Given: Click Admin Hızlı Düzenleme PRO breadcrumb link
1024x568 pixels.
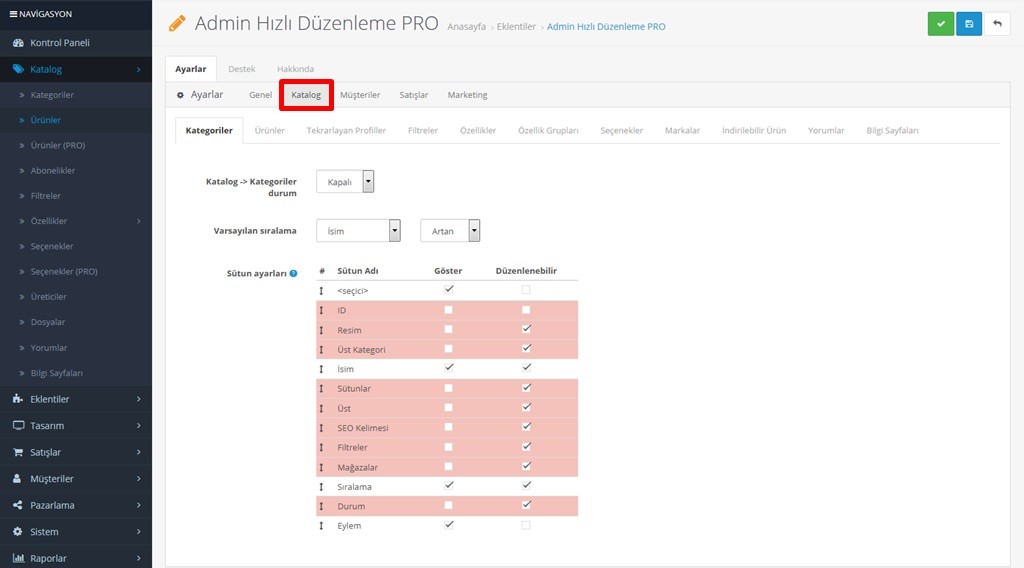Looking at the screenshot, I should point(606,27).
